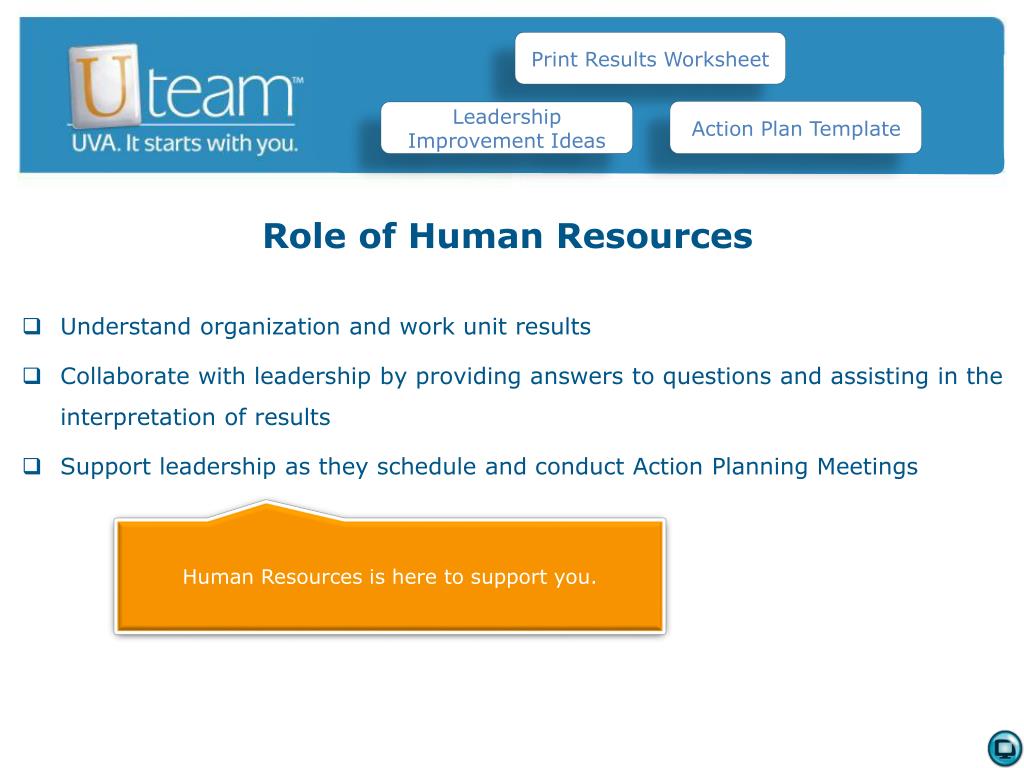The image size is (1024, 768).
Task: Click the 'team' wordmark in the logo
Action: click(220, 93)
